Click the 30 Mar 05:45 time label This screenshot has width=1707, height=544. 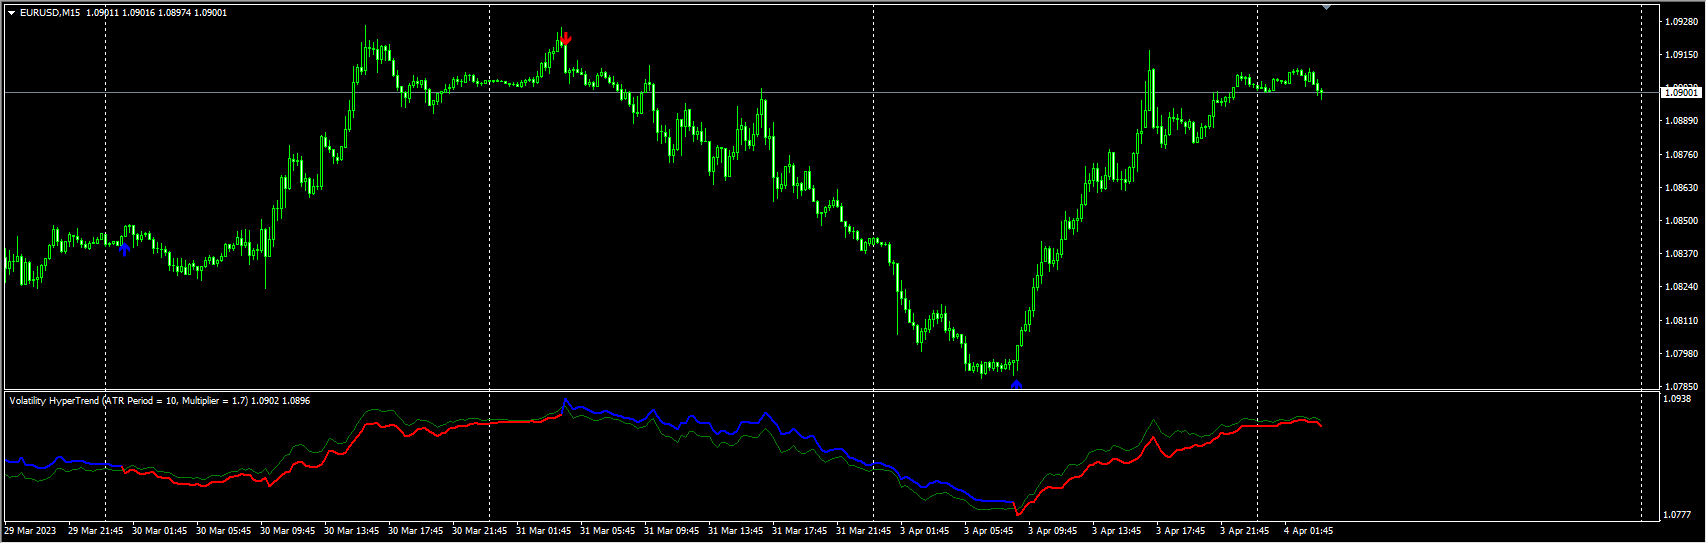click(x=223, y=531)
